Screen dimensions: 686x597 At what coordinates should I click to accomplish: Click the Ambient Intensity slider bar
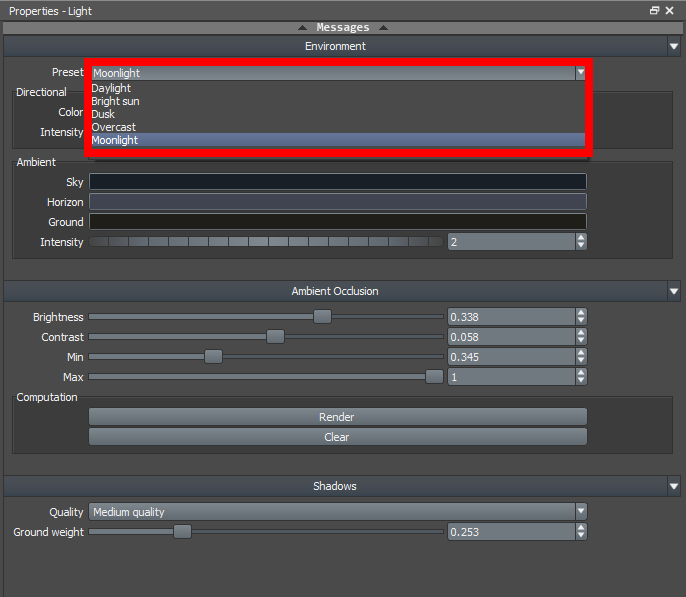point(266,242)
